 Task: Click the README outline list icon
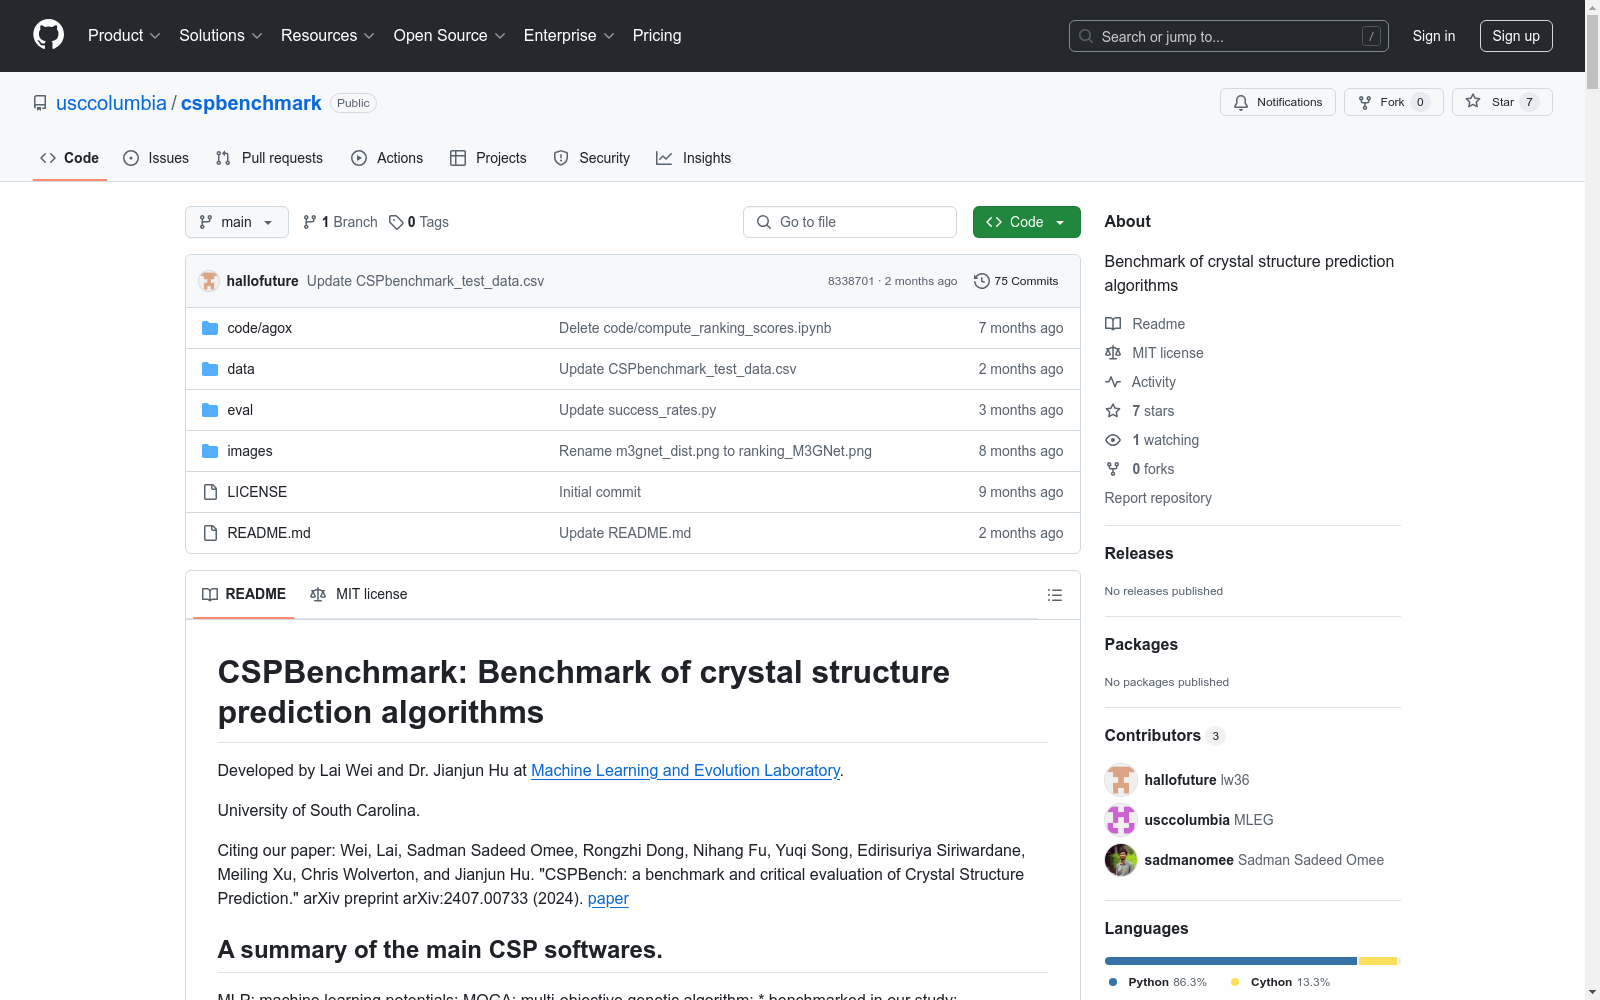coord(1054,595)
